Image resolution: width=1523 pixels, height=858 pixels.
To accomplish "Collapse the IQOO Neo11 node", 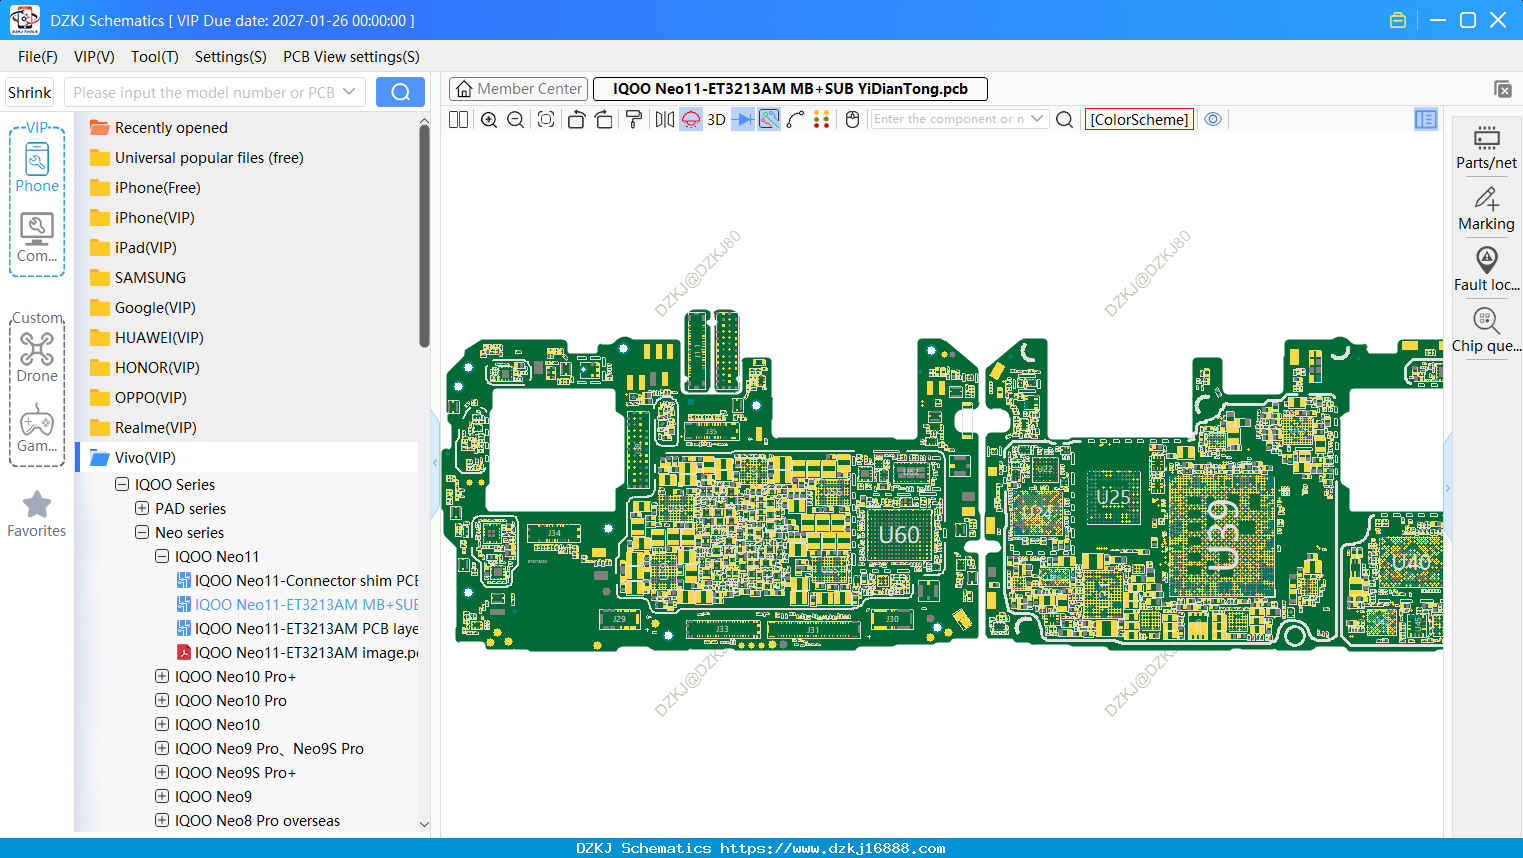I will coord(162,556).
